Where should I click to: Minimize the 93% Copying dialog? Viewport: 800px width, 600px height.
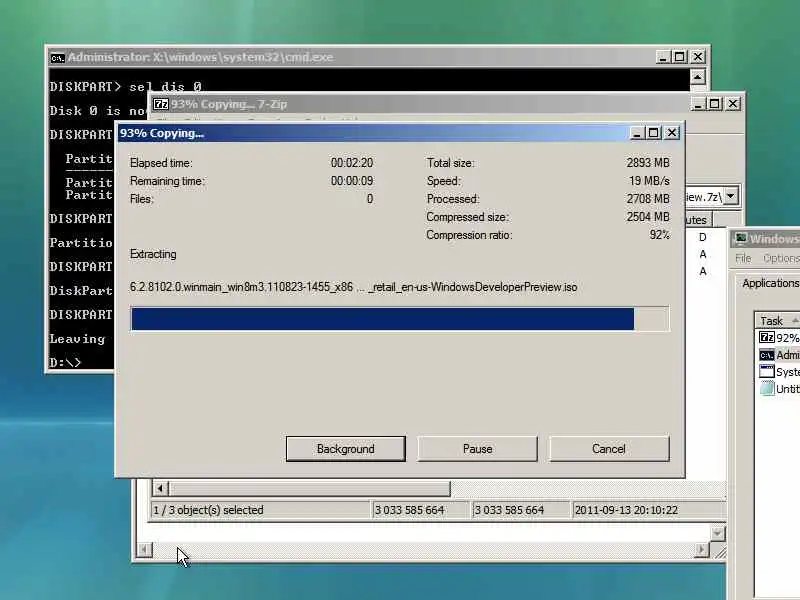636,133
